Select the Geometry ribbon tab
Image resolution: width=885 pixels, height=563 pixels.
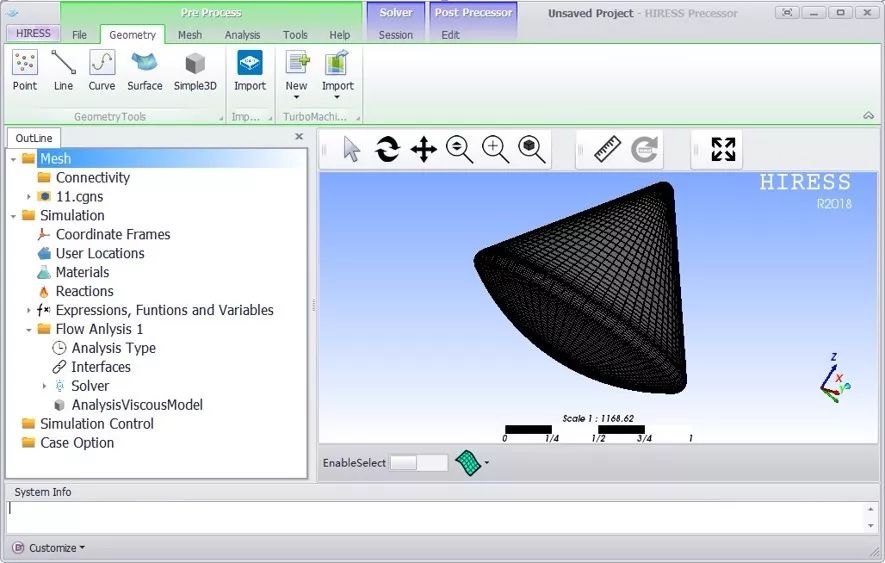[132, 35]
